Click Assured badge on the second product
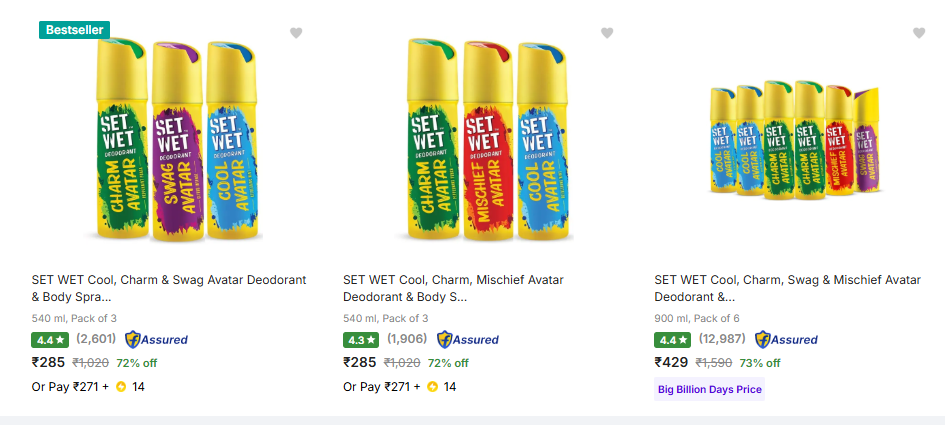The width and height of the screenshot is (945, 426). pyautogui.click(x=468, y=339)
